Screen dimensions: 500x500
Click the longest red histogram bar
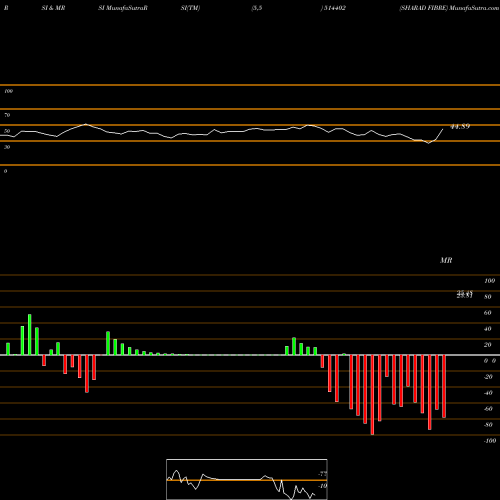[x=372, y=395]
